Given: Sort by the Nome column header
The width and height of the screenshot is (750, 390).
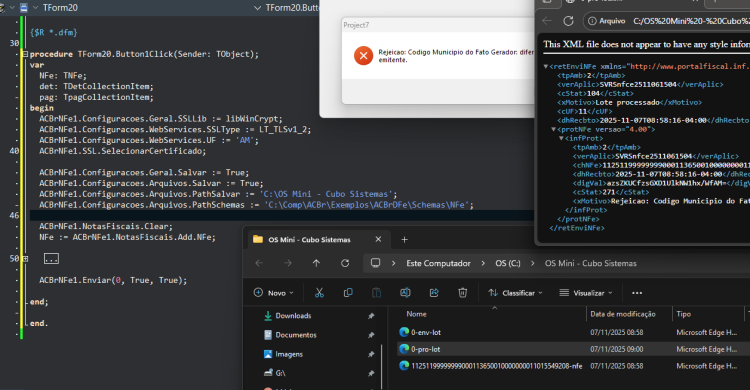Looking at the screenshot, I should tap(417, 314).
